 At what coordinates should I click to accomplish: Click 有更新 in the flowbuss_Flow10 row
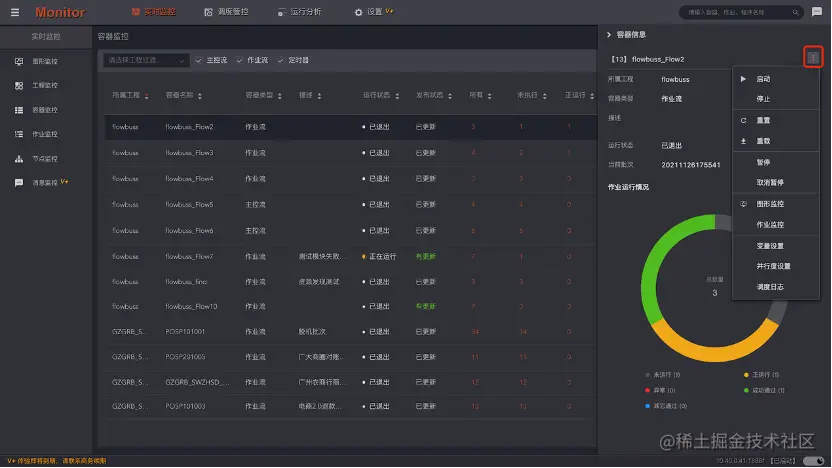(x=426, y=307)
